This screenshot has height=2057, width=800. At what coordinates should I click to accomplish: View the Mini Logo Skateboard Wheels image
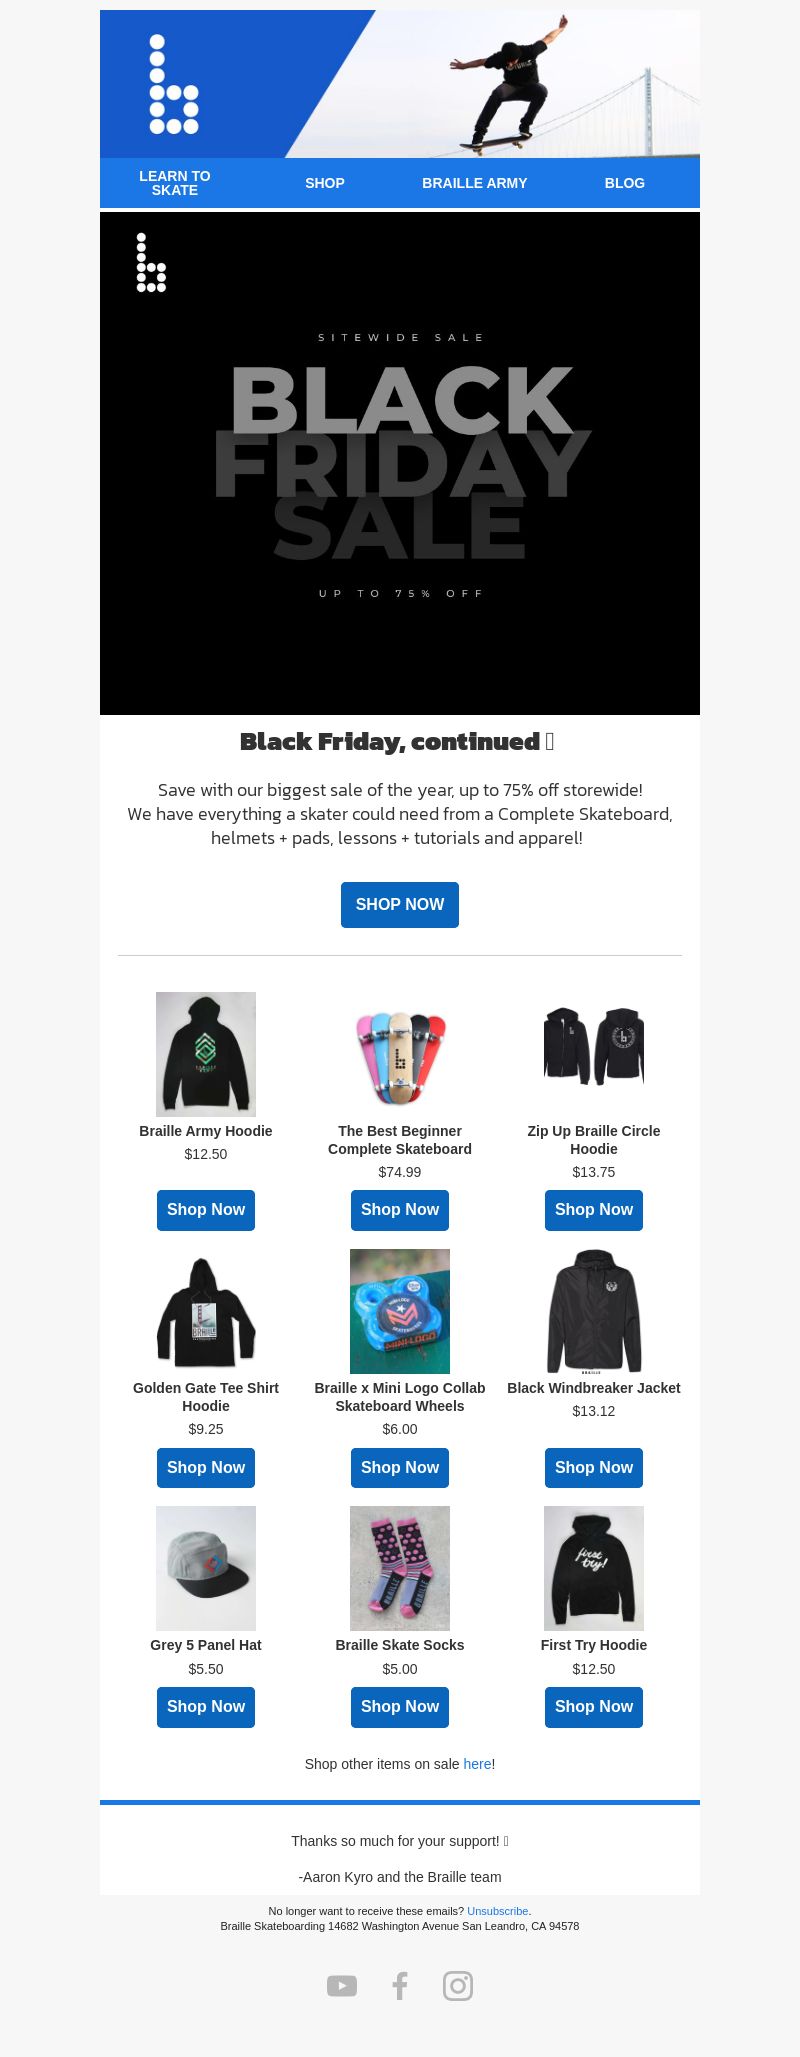pos(400,1311)
